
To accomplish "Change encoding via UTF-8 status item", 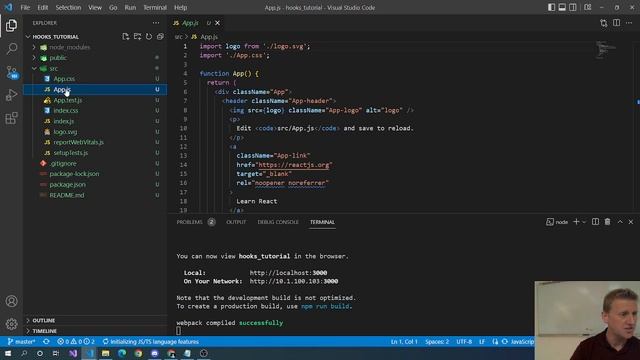I will tap(464, 342).
